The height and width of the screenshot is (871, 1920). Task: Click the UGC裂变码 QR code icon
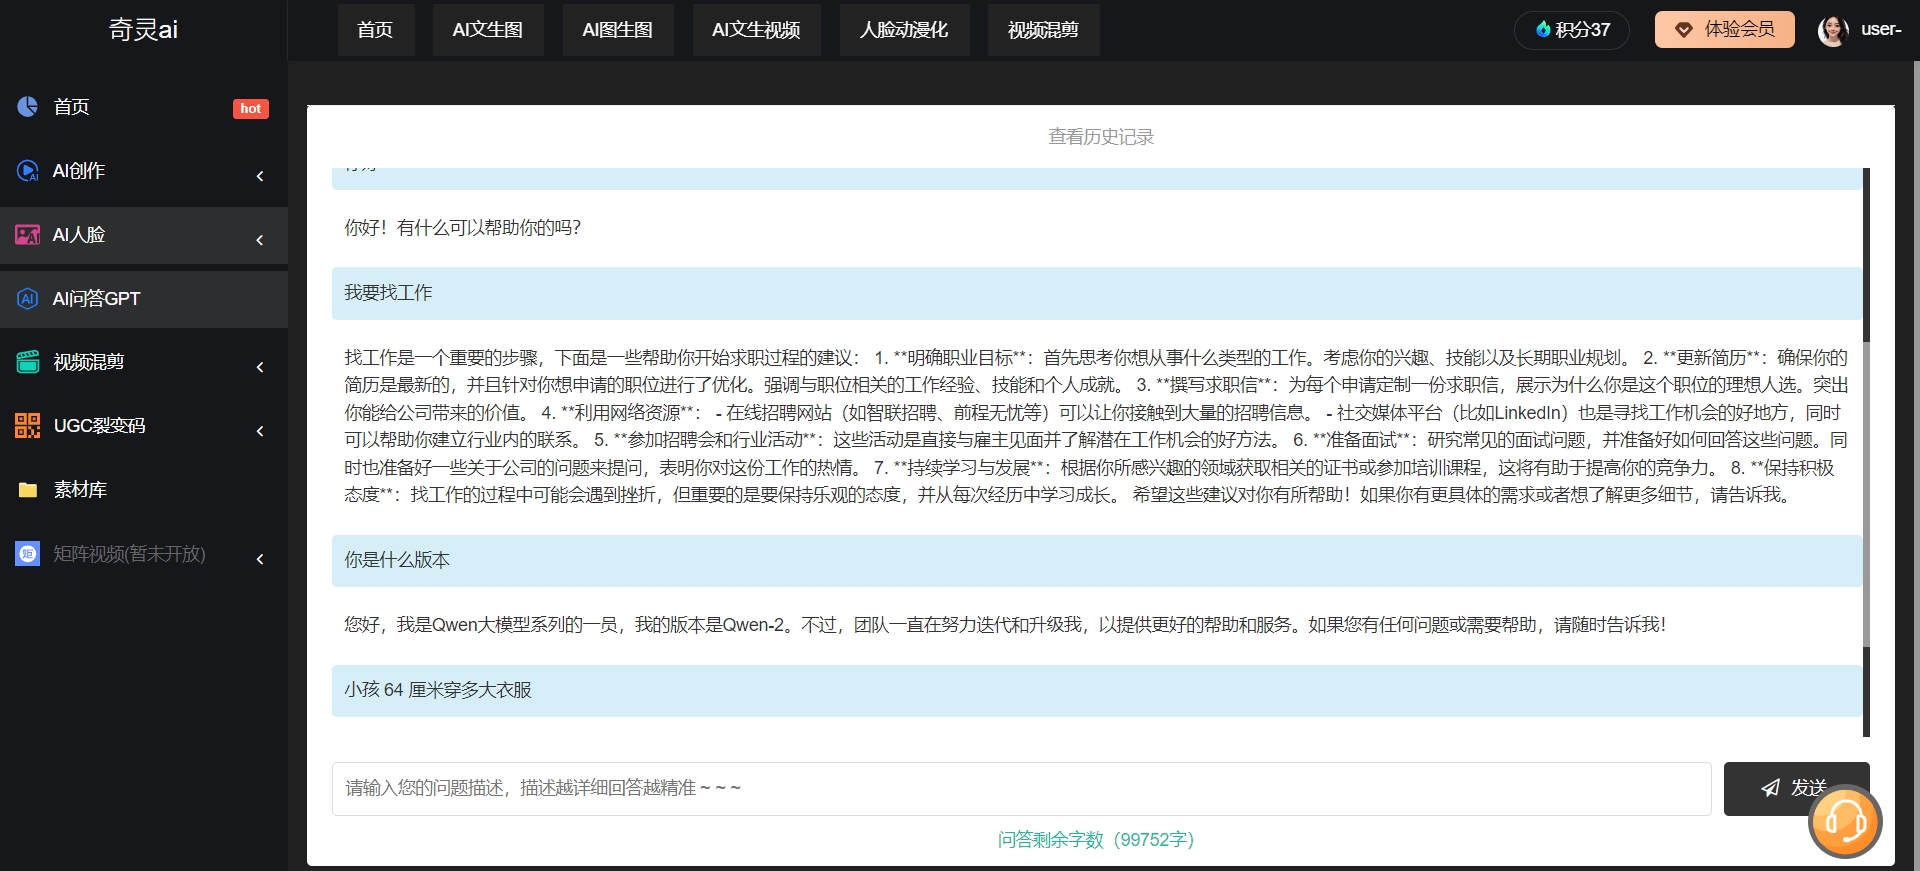tap(28, 426)
